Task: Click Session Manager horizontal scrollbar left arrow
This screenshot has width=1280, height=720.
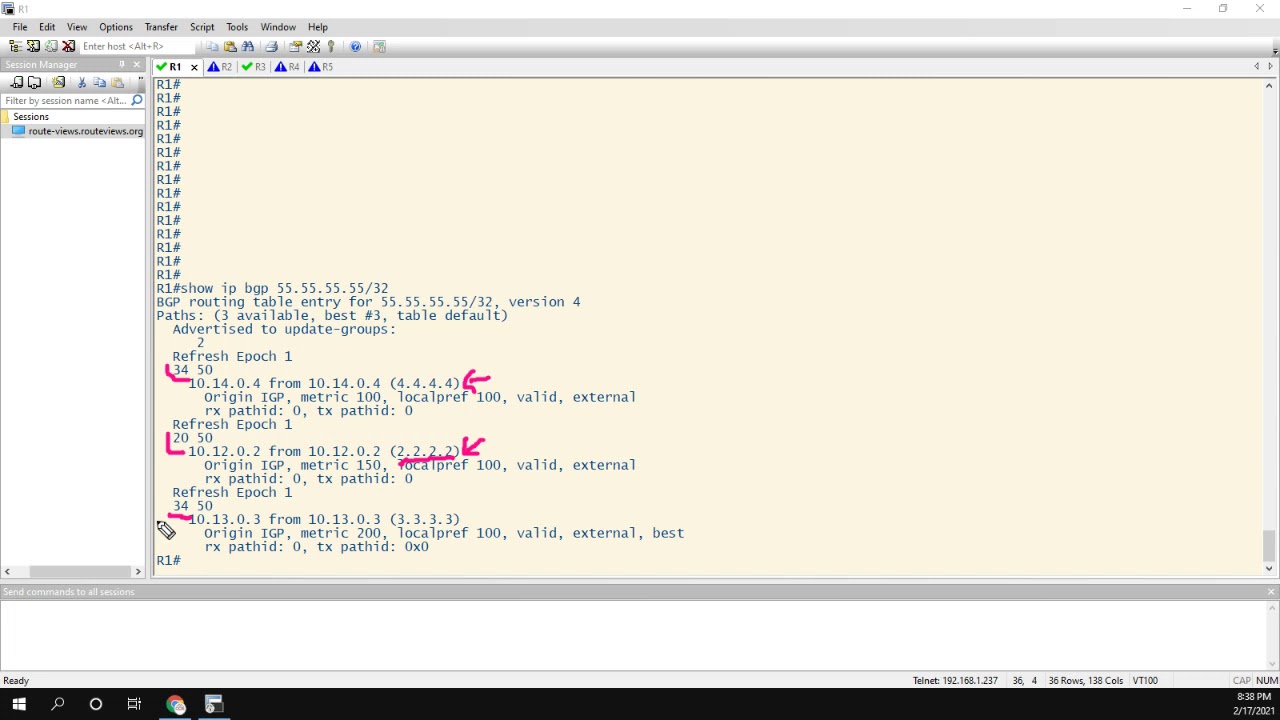Action: 7,572
